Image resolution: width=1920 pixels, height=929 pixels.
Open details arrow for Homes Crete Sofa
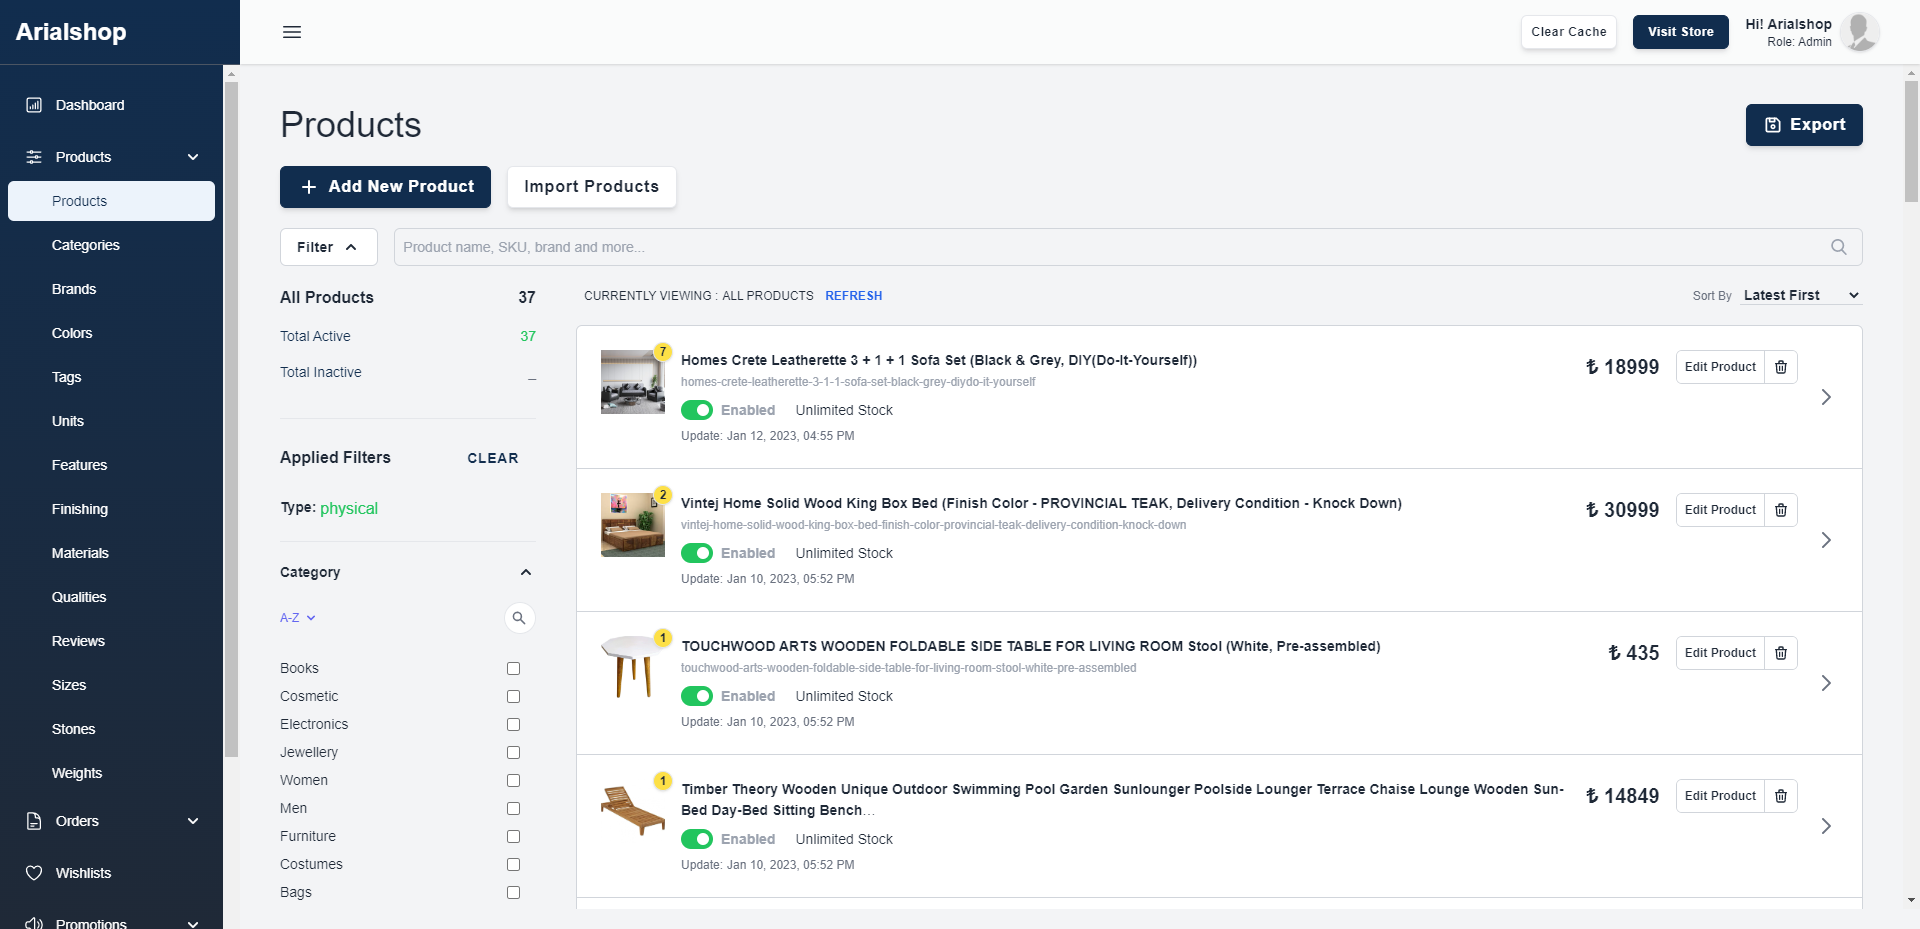pyautogui.click(x=1826, y=397)
